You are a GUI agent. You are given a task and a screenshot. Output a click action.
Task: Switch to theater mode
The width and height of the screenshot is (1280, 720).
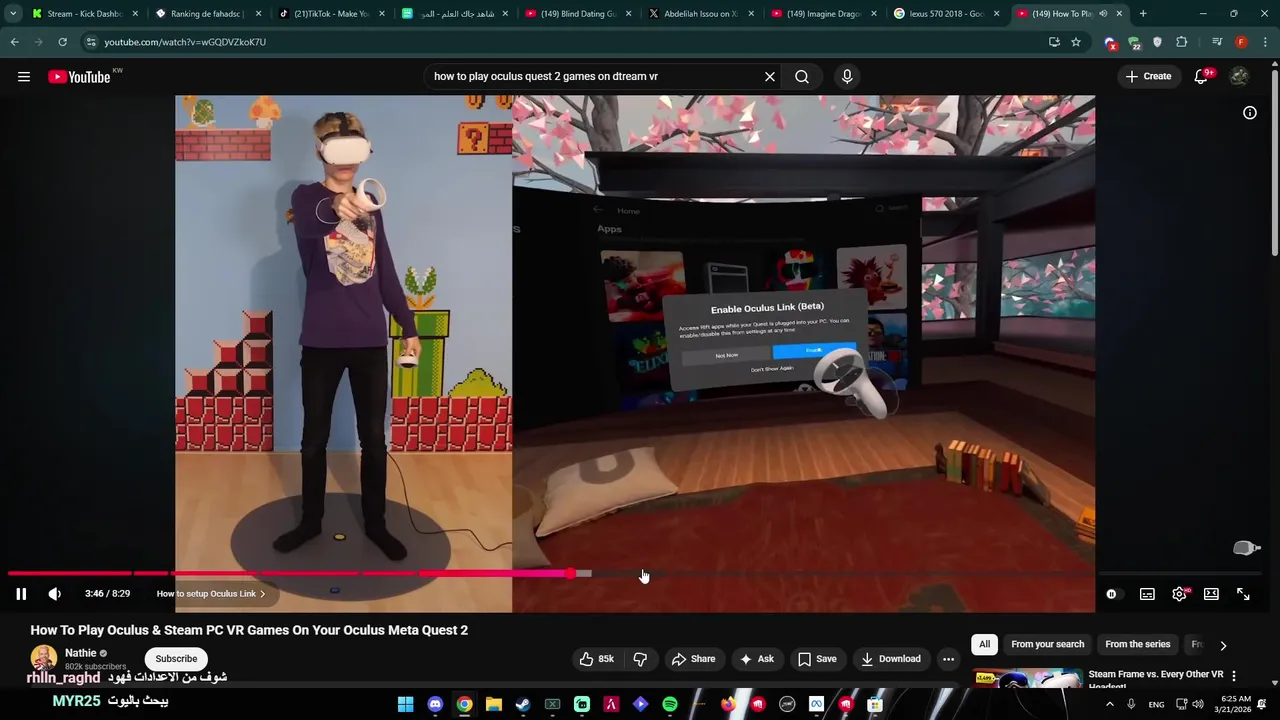[1211, 594]
